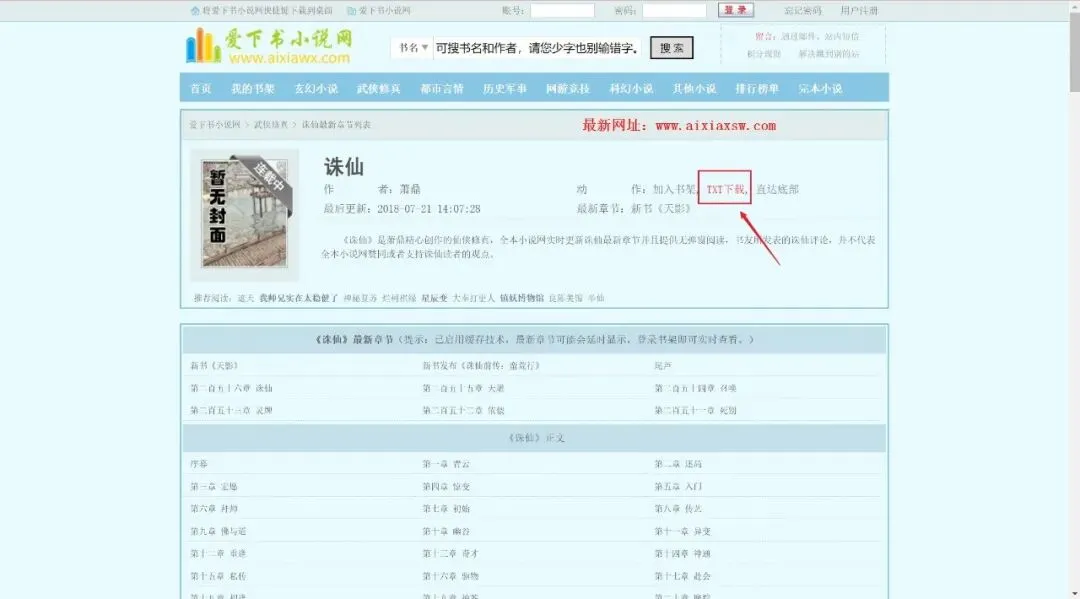
Task: Open 新书《天影》 in latest chapters list
Action: coord(214,366)
